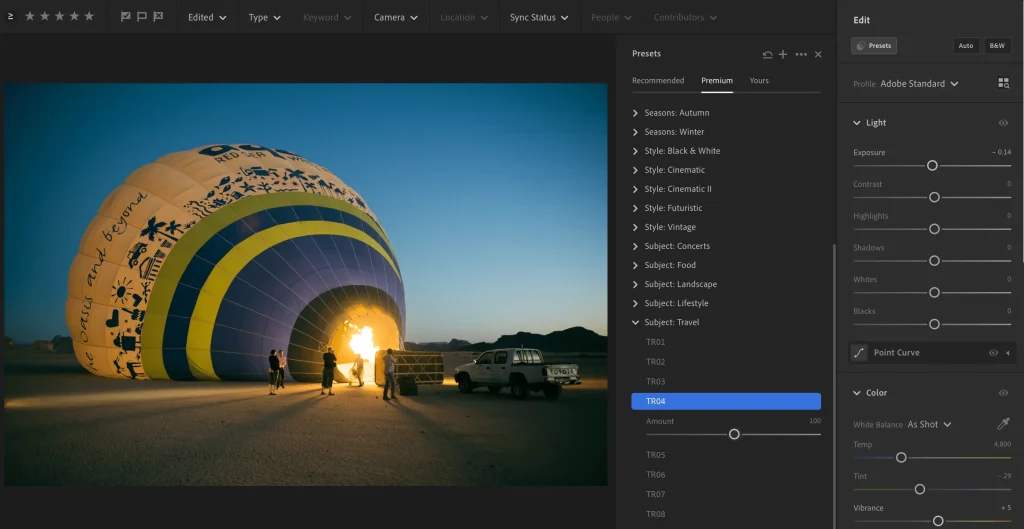Toggle visibility of Color panel edits
Screen dimensions: 1024x529
coord(1003,393)
